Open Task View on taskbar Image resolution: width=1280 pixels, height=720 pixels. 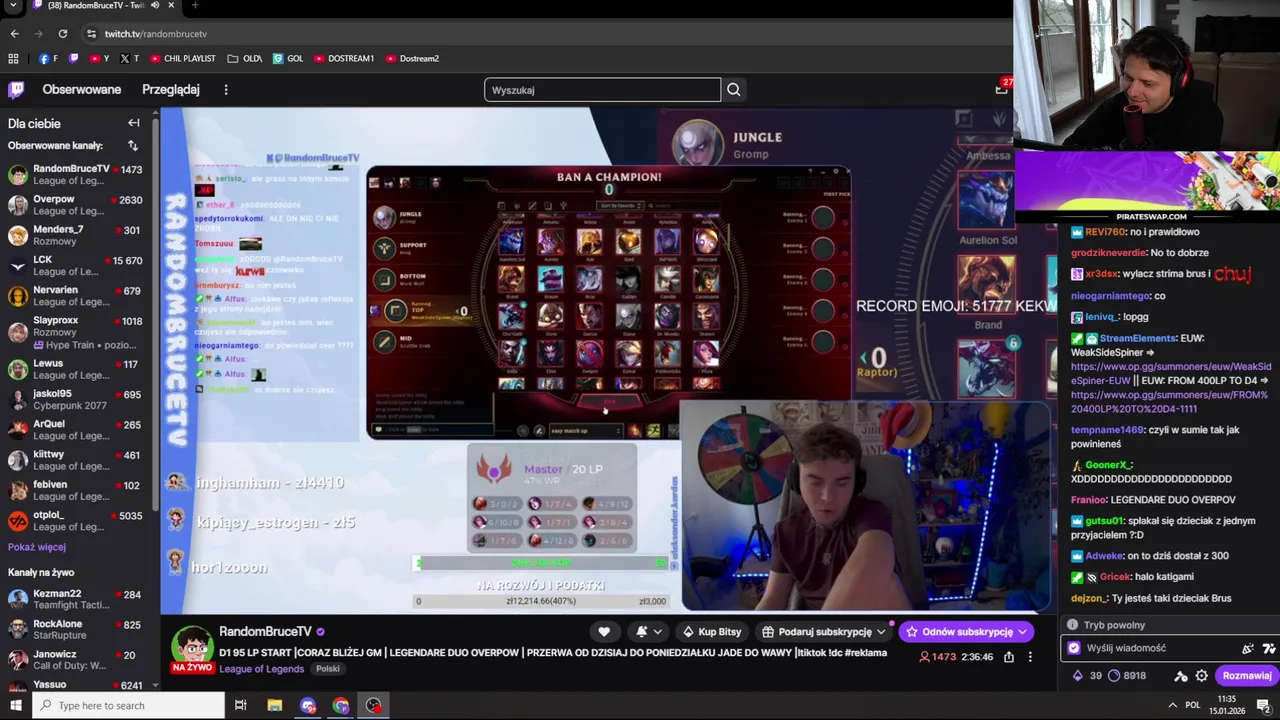240,705
